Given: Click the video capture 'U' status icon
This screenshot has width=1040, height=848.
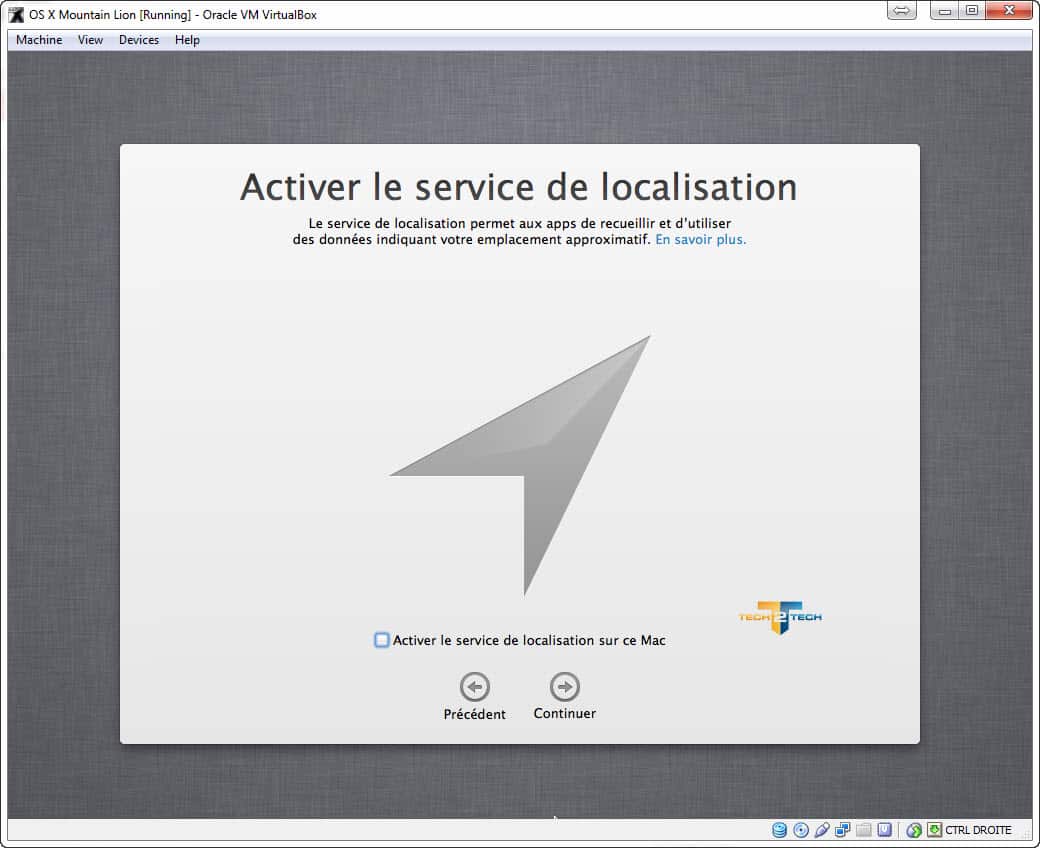Looking at the screenshot, I should tap(884, 829).
